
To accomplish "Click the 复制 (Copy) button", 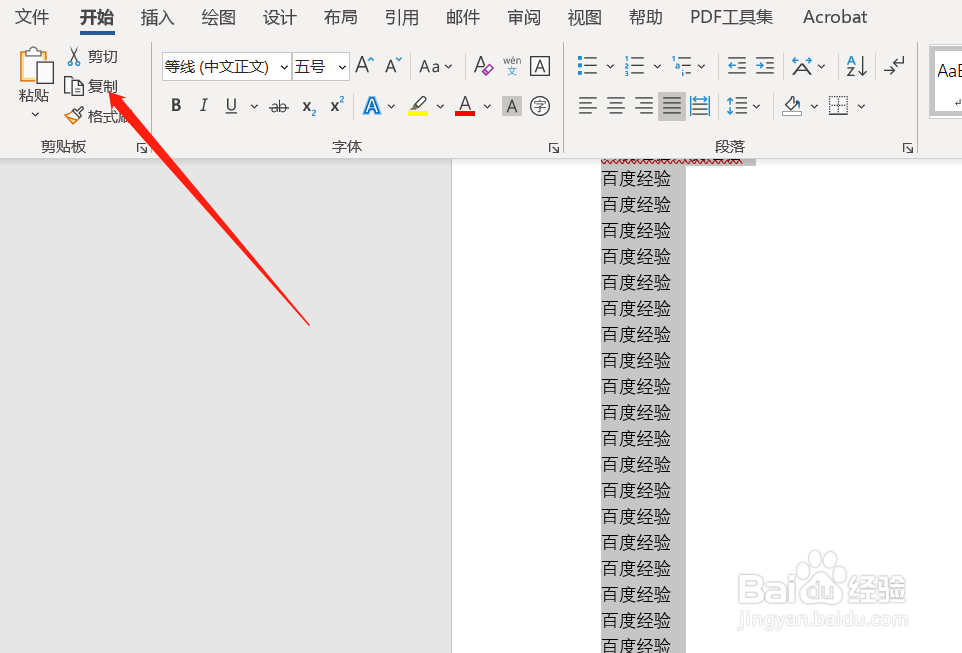I will click(101, 85).
